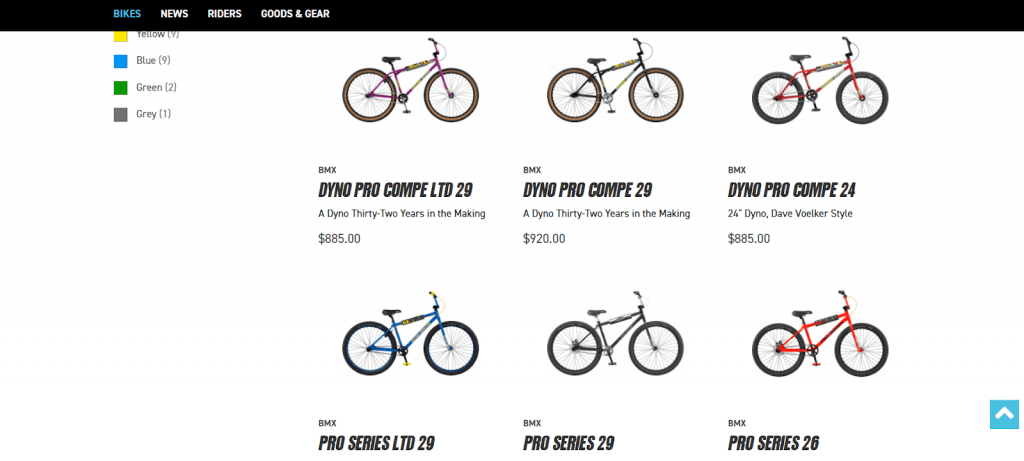
Task: Open GOODS & GEAR navigation link
Action: (295, 14)
